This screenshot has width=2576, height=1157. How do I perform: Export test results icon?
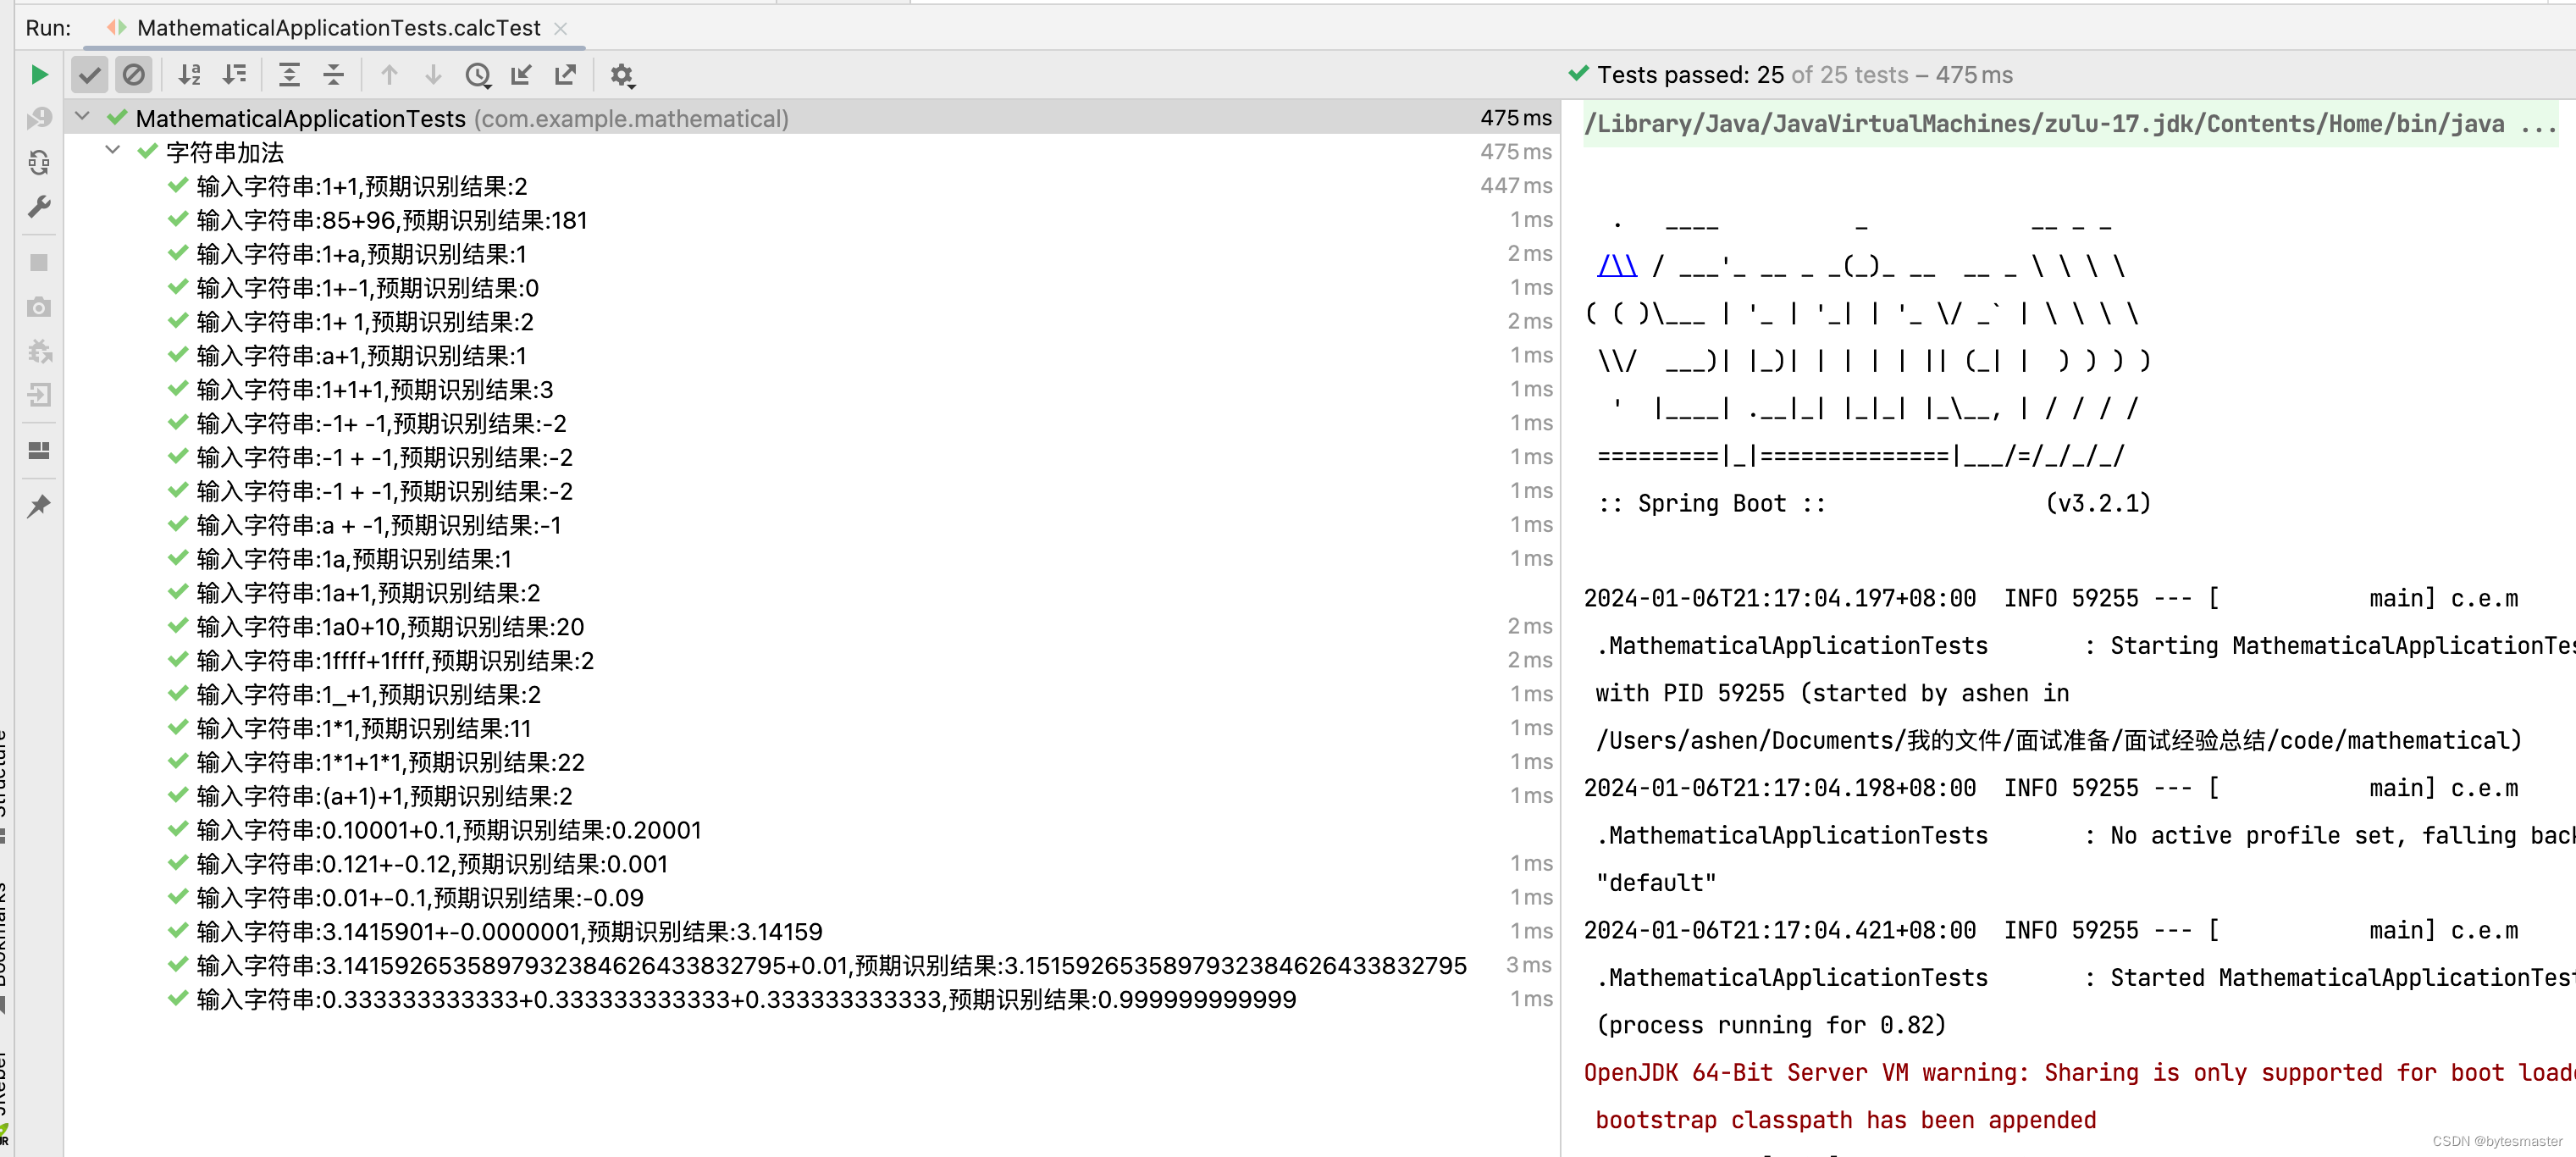[566, 75]
